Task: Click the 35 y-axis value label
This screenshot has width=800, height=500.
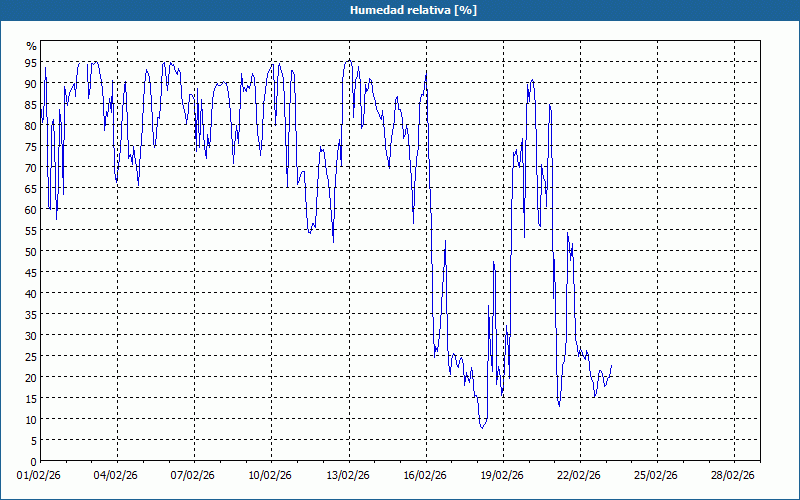Action: pos(31,315)
